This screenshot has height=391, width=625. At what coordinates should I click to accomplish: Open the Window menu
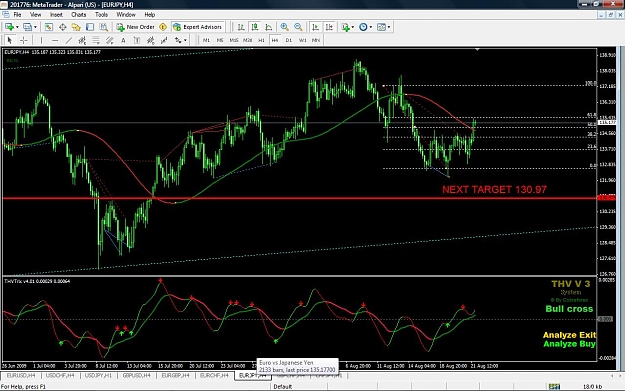[126, 15]
